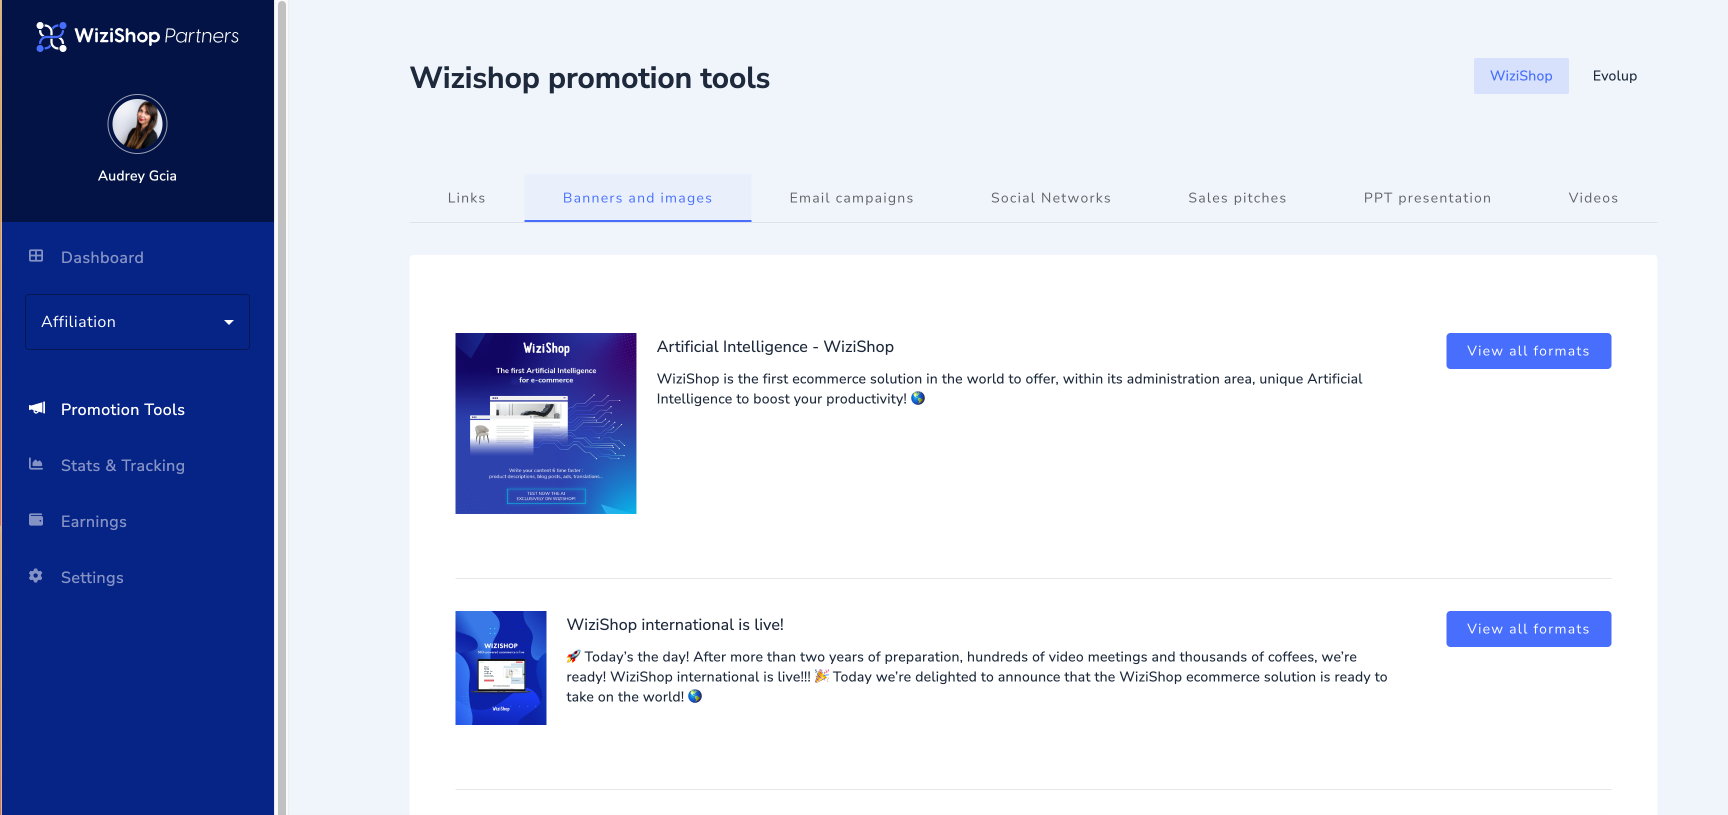1728x815 pixels.
Task: Open Promotion Tools in the sidebar
Action: 123,409
